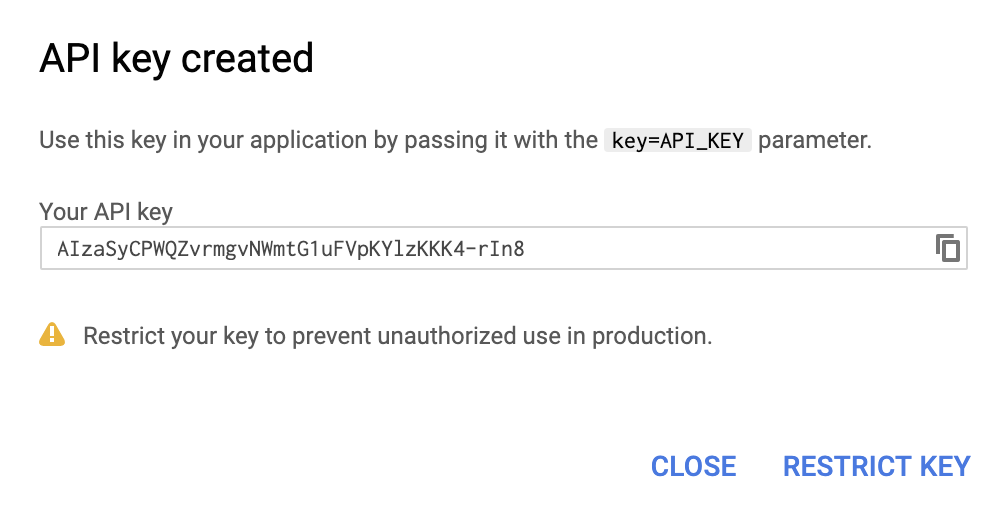Click the word "production" in the warning
This screenshot has height=512, width=1008.
tap(651, 336)
